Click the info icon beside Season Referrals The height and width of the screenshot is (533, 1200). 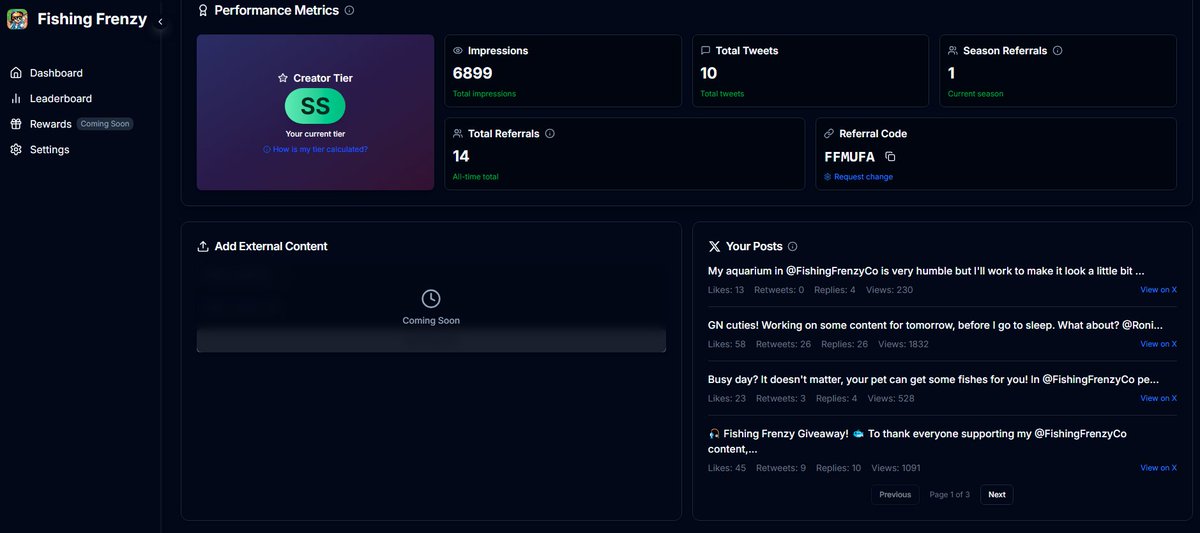click(x=1058, y=50)
